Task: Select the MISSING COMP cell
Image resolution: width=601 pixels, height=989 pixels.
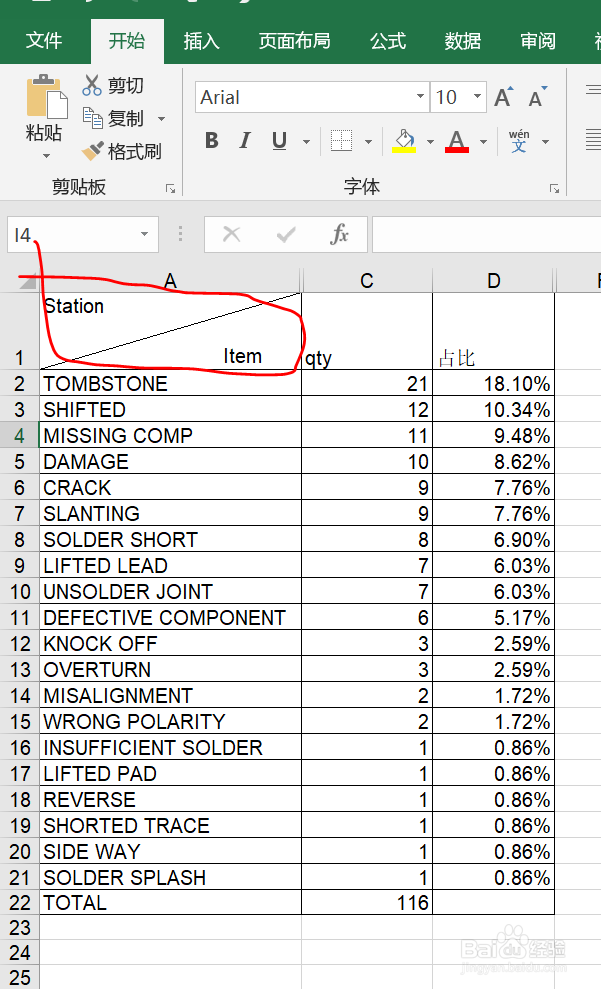Action: (x=170, y=435)
